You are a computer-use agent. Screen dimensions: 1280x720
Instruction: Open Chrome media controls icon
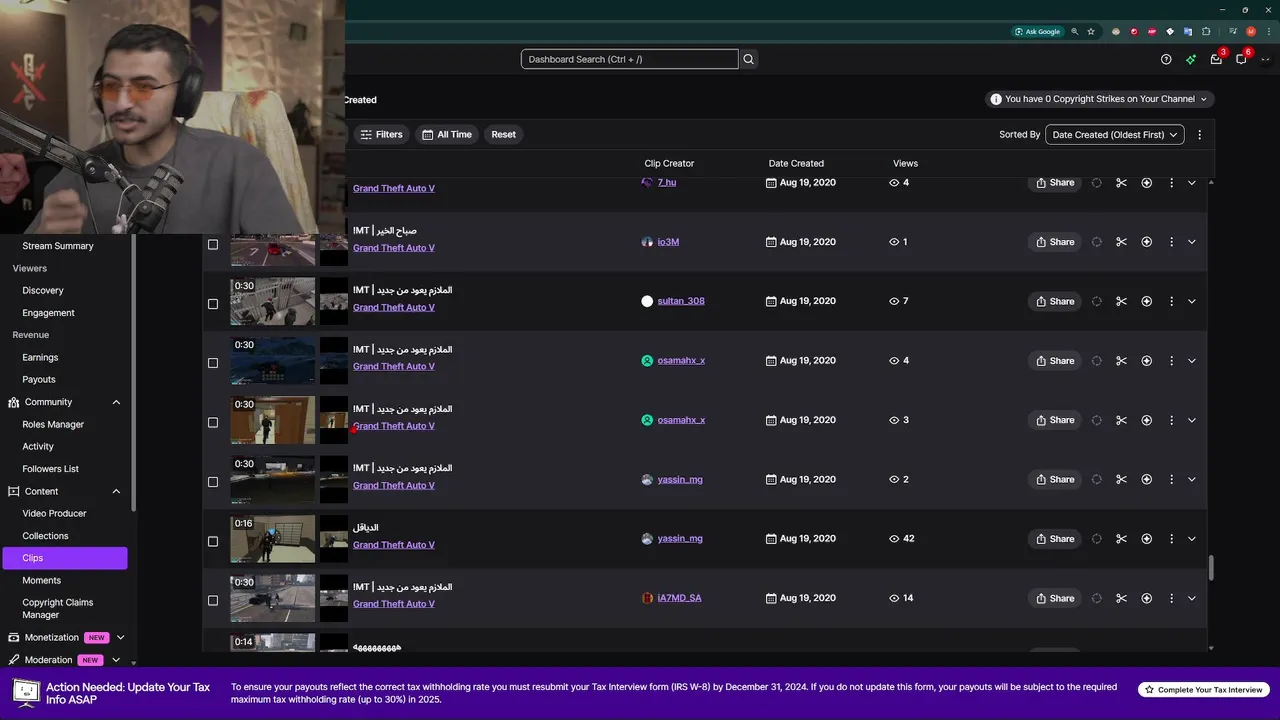(1232, 31)
